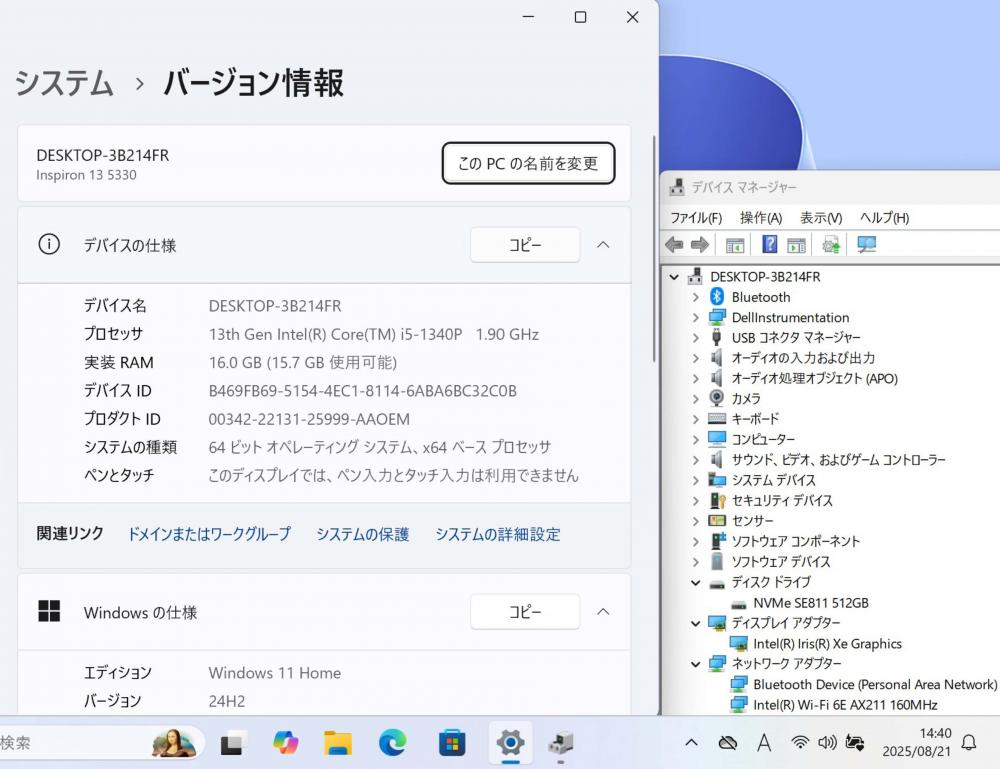Select the コンピューター tree item

(x=763, y=439)
